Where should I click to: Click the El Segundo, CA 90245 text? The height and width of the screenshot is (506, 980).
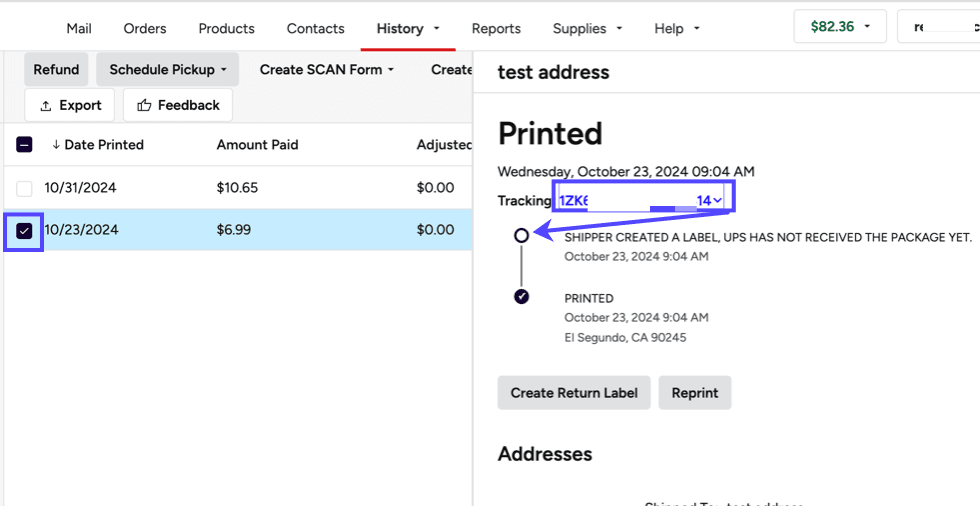tap(625, 337)
